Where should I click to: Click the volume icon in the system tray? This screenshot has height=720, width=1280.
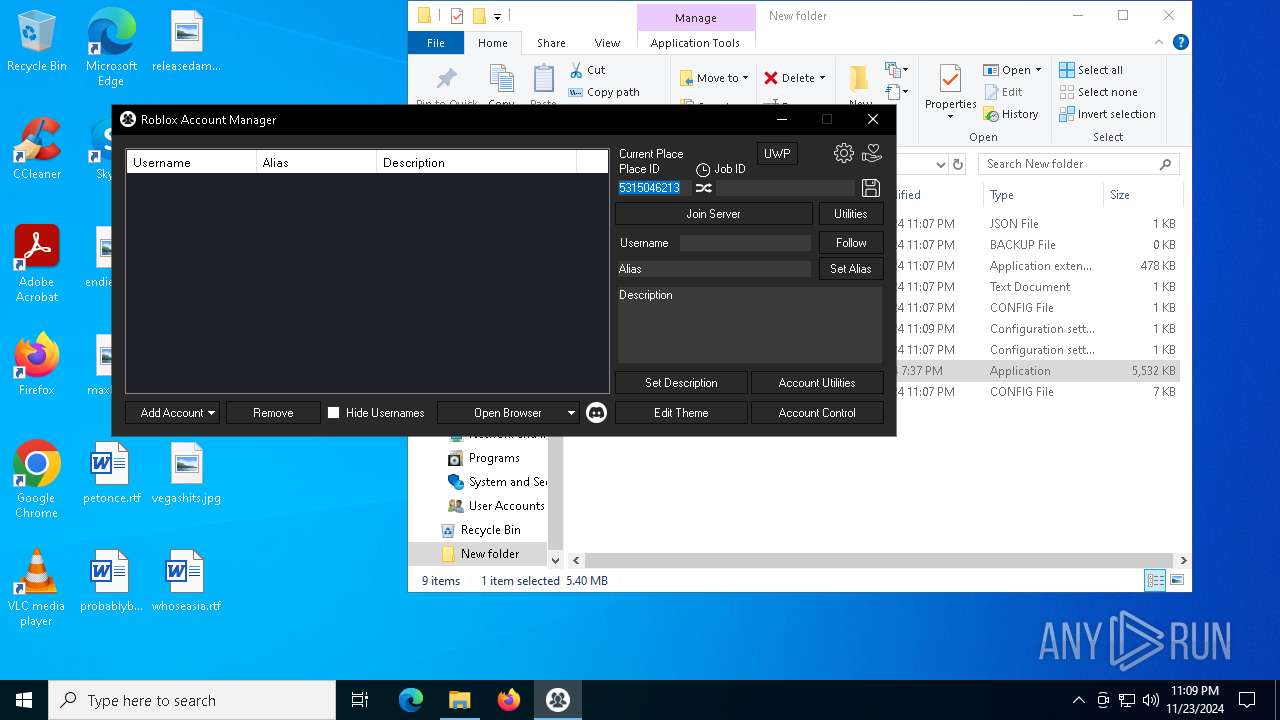click(1151, 700)
